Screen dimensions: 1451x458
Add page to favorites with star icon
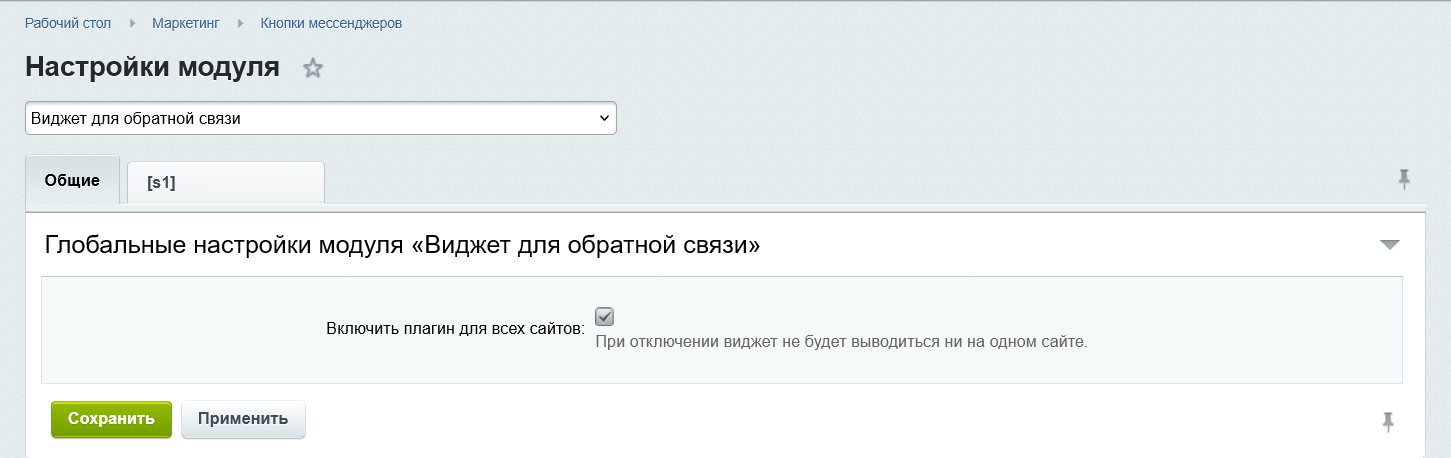coord(313,69)
